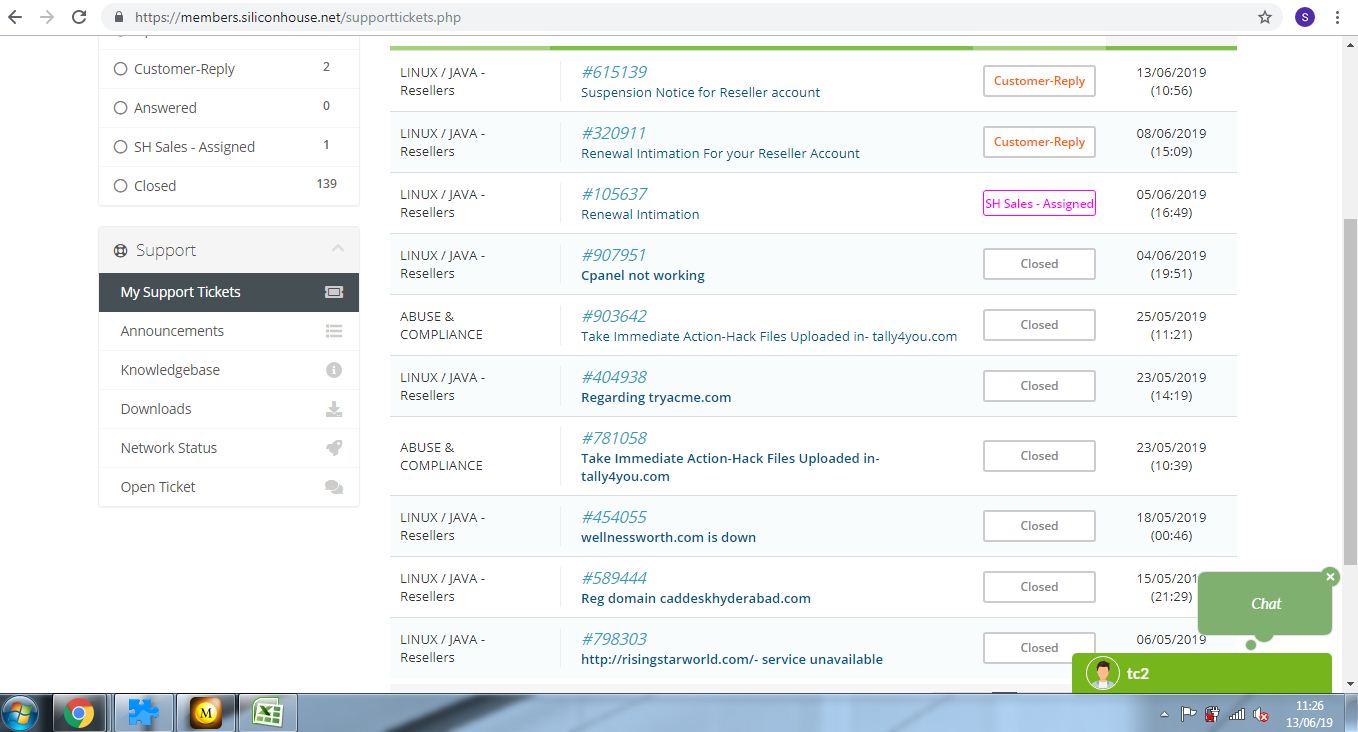This screenshot has height=732, width=1358.
Task: Click the rocket icon beside Network Status
Action: [334, 448]
